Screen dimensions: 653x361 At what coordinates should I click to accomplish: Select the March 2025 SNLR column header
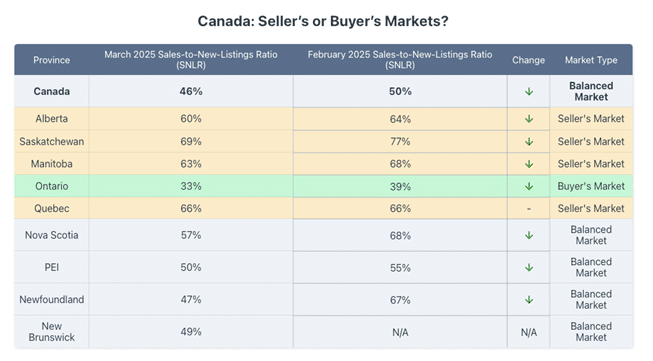click(191, 60)
